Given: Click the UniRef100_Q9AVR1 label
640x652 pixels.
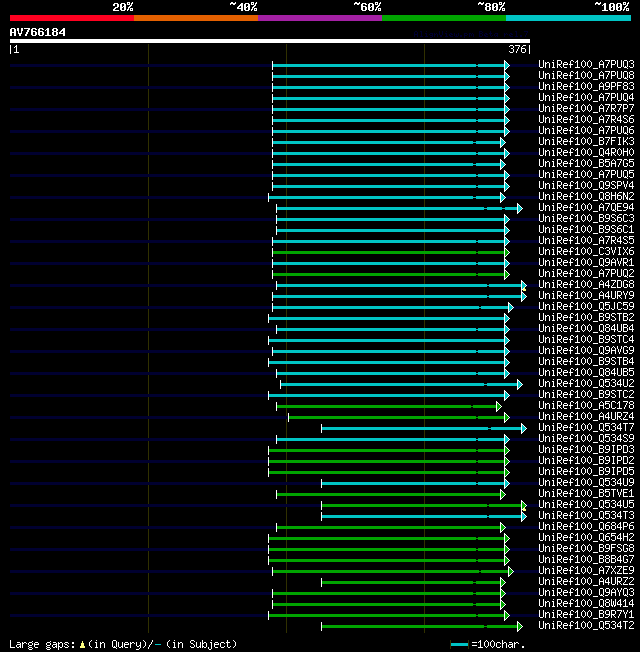Looking at the screenshot, I should coord(586,262).
